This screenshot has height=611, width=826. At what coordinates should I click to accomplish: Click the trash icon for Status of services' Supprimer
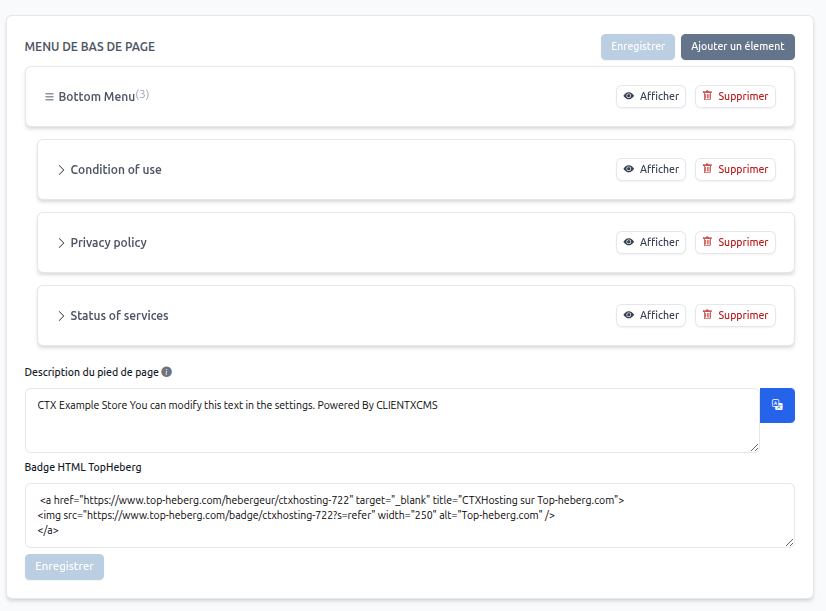[709, 315]
